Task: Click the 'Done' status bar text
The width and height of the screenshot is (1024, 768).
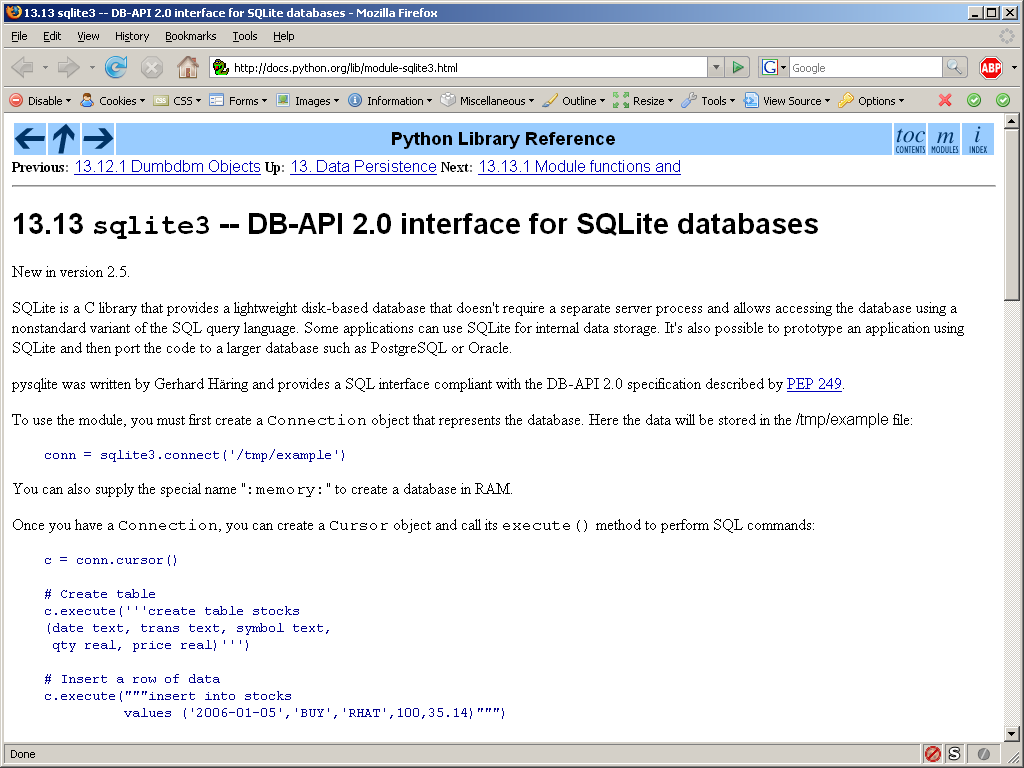Action: click(23, 754)
